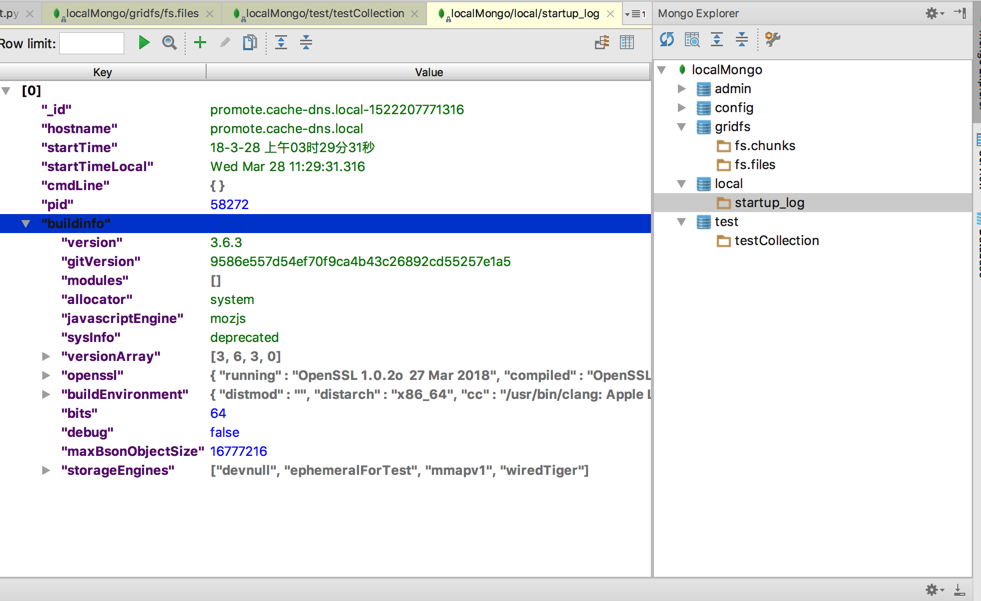Screen dimensions: 981x601
Task: Open the query console icon in Mongo Explorer
Action: click(692, 39)
